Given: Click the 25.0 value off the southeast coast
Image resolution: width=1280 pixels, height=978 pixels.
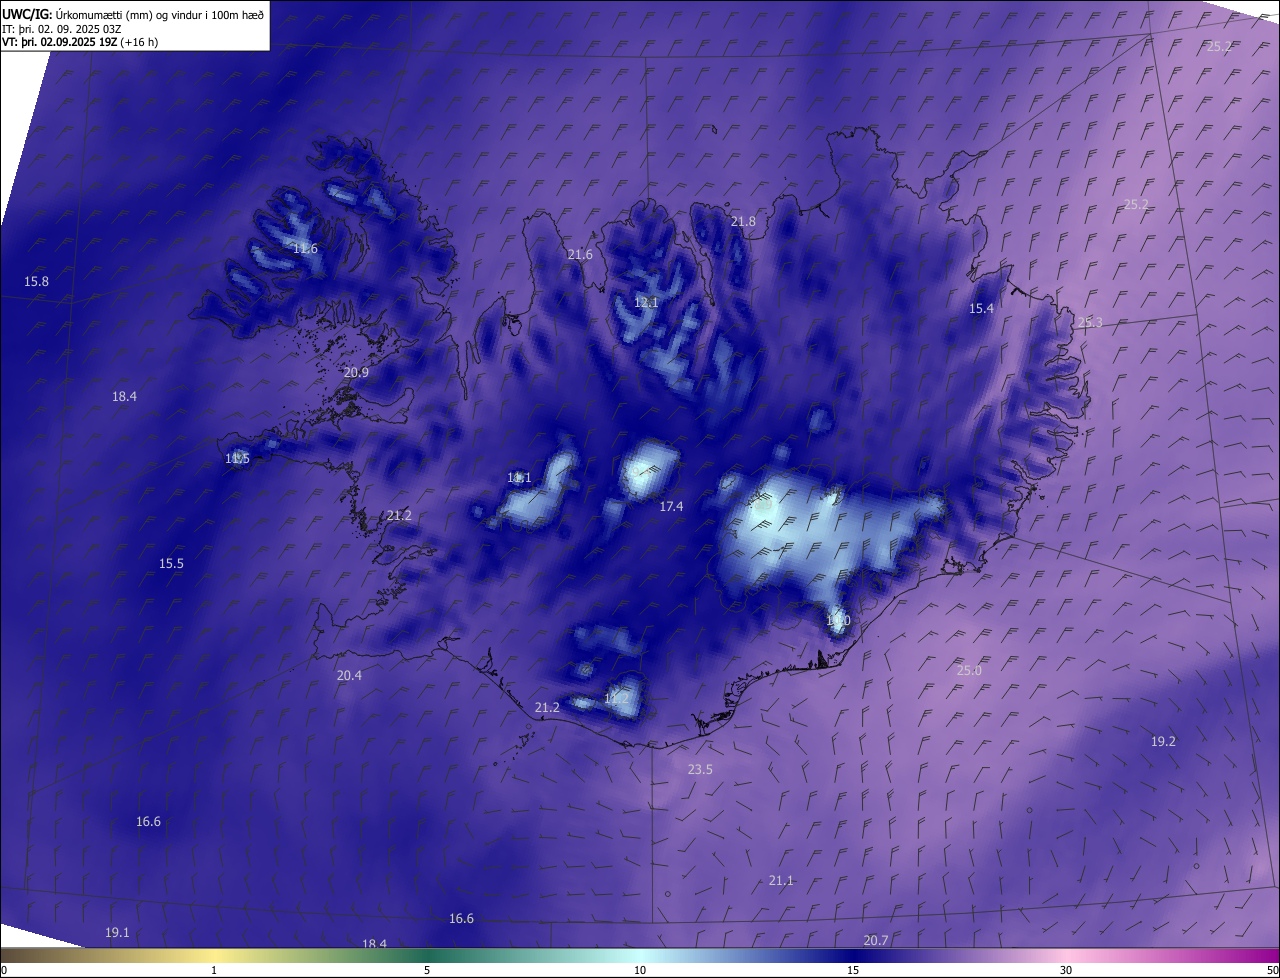Looking at the screenshot, I should point(969,670).
